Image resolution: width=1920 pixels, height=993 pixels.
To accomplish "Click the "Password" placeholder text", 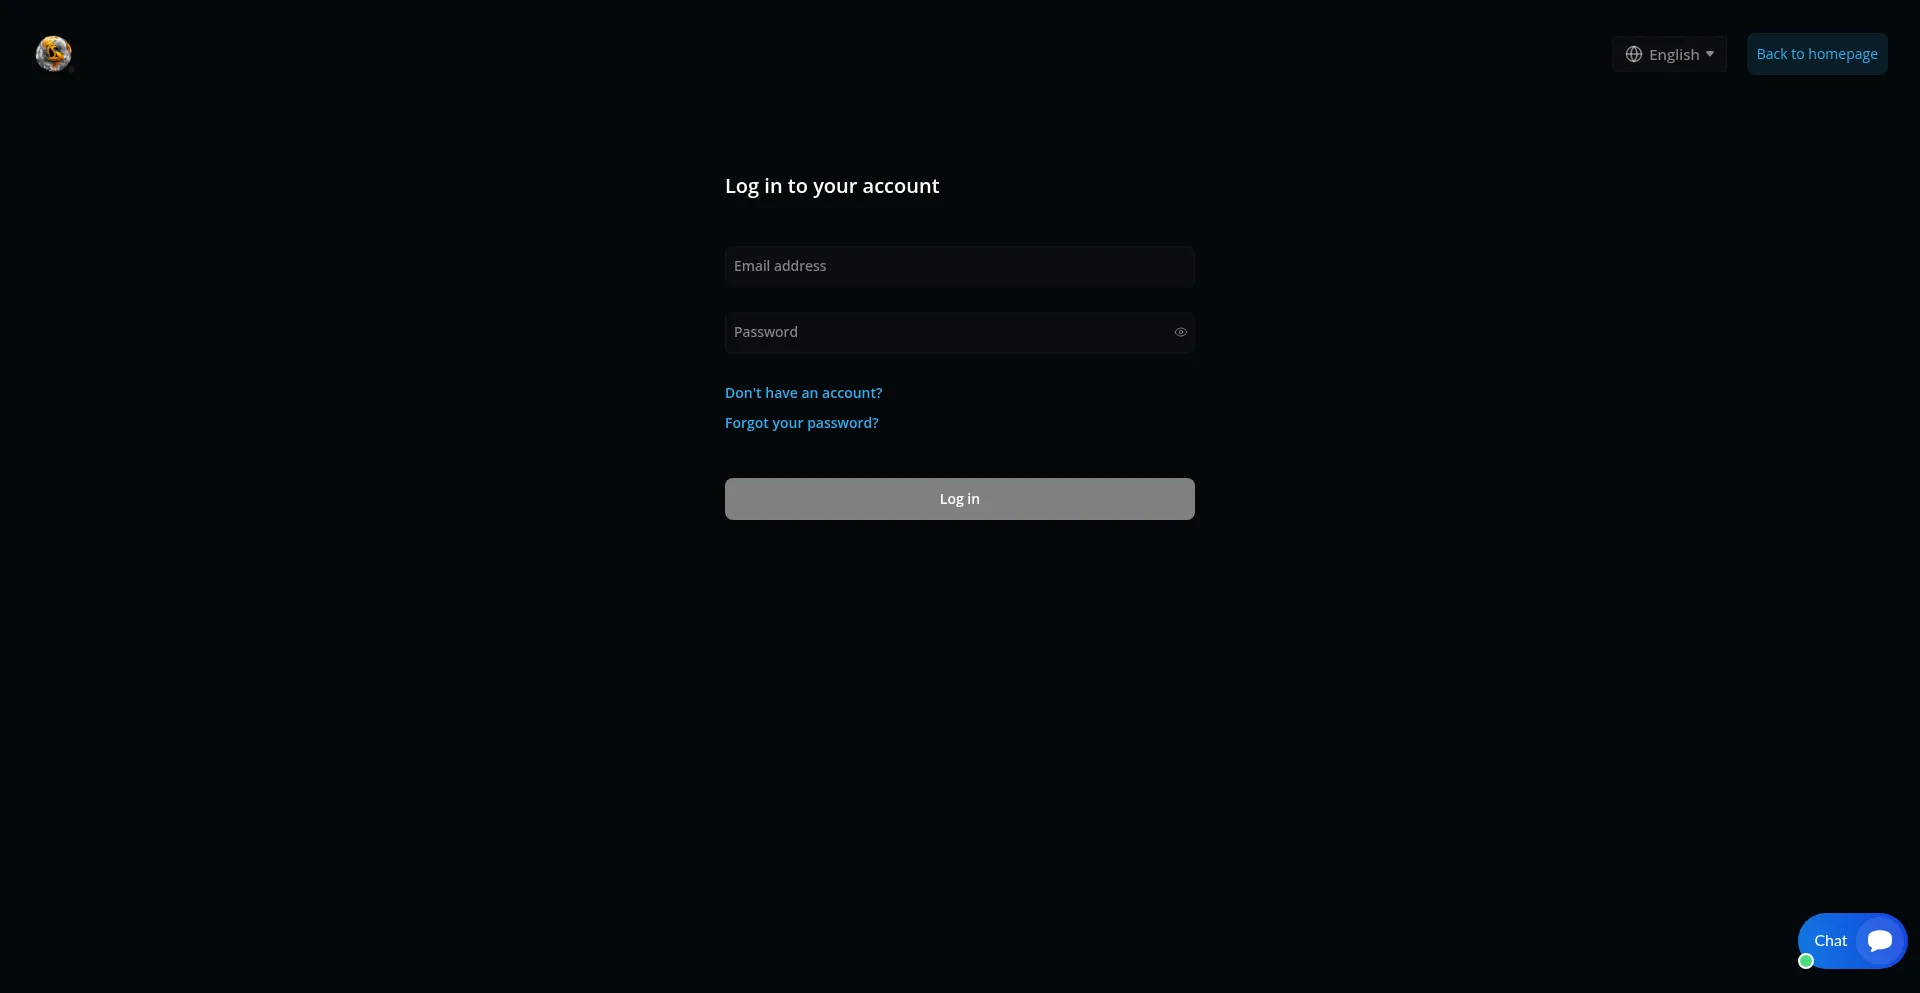I will pyautogui.click(x=766, y=332).
